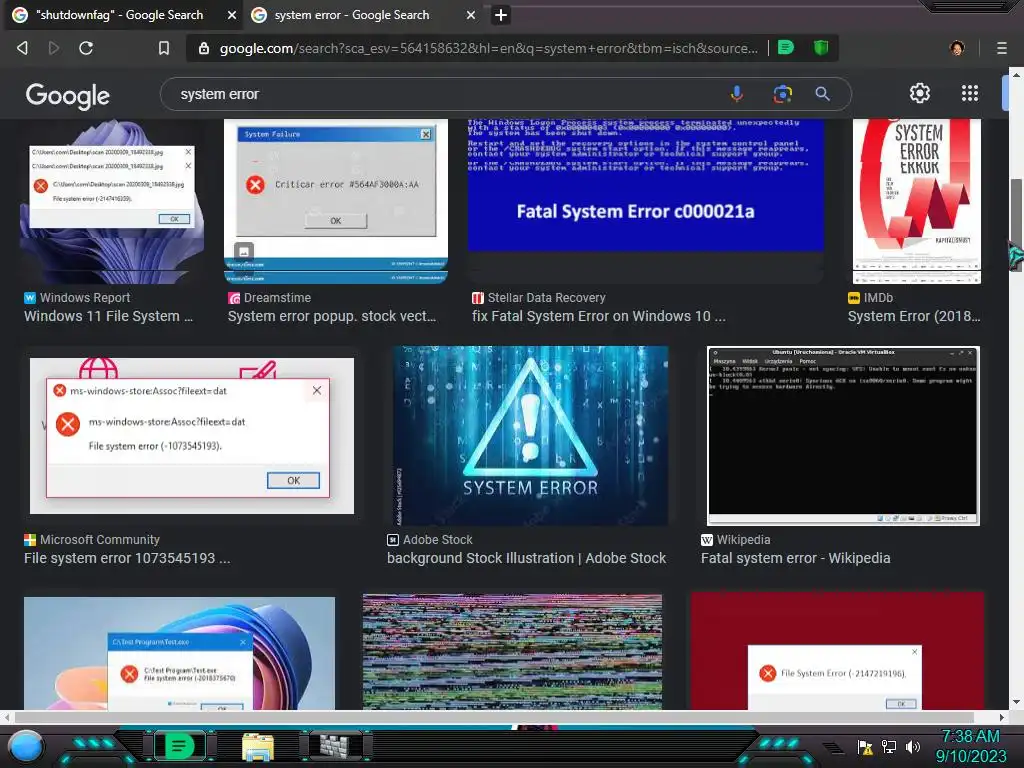
Task: Open the Google apps grid
Action: [970, 93]
